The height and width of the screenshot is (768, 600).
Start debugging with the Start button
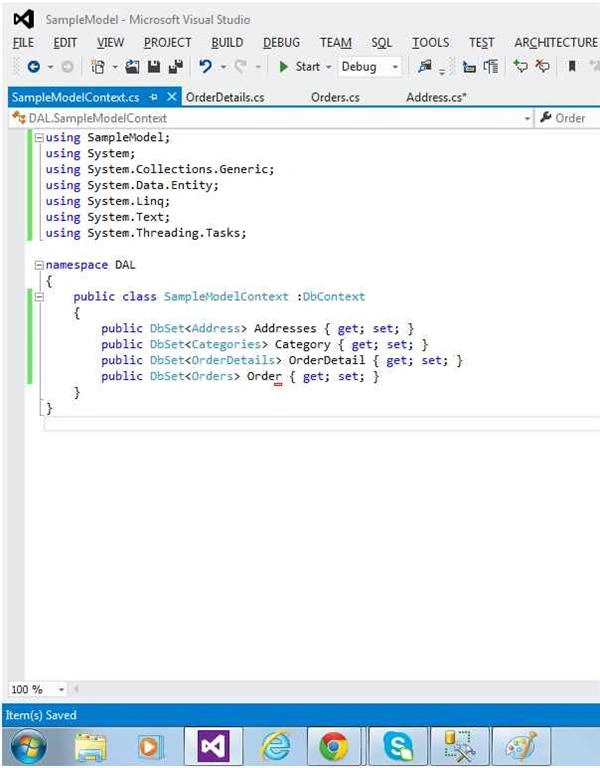[x=299, y=67]
